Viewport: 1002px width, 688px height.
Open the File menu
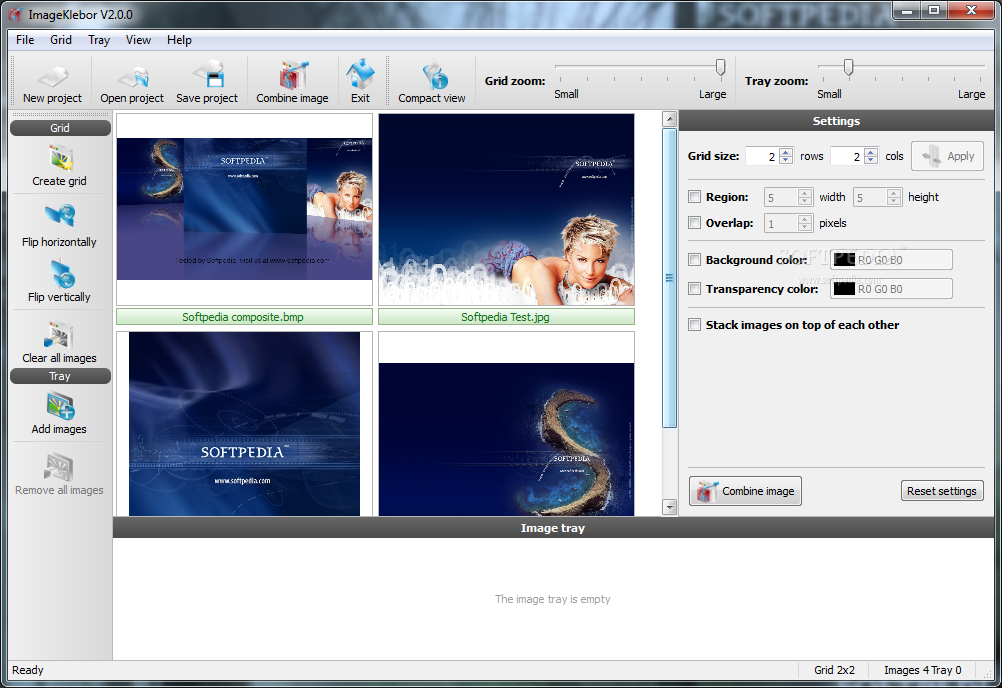pyautogui.click(x=25, y=40)
